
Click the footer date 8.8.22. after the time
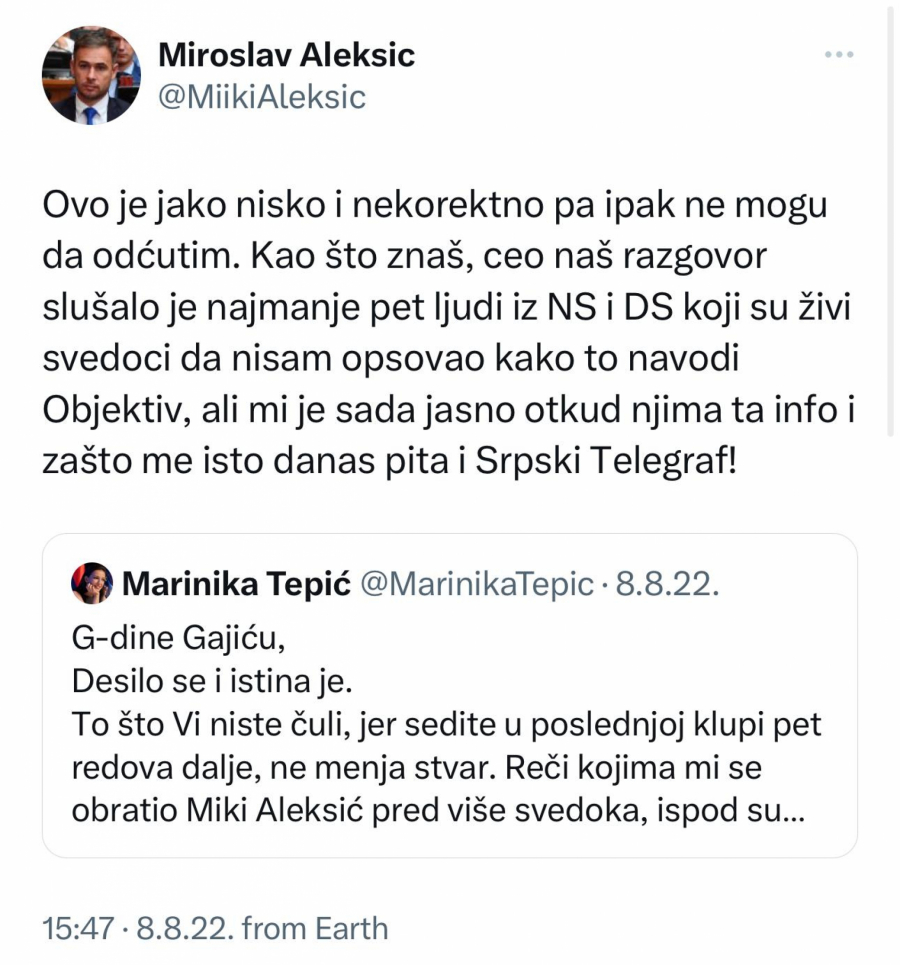click(x=184, y=928)
